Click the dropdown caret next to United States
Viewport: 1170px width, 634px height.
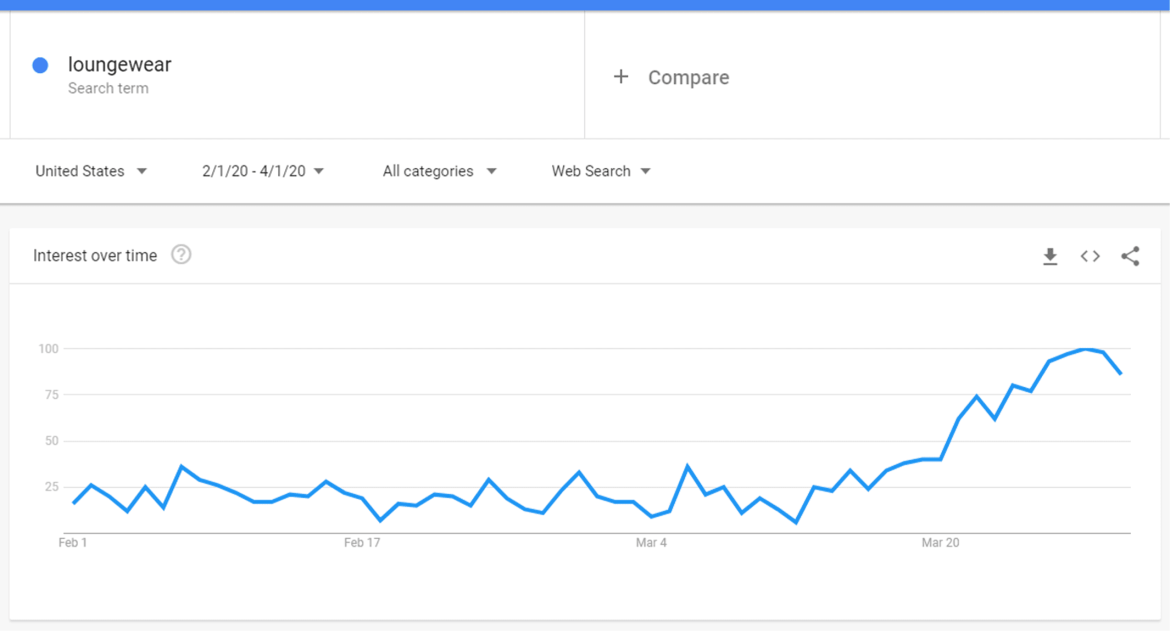tap(142, 171)
